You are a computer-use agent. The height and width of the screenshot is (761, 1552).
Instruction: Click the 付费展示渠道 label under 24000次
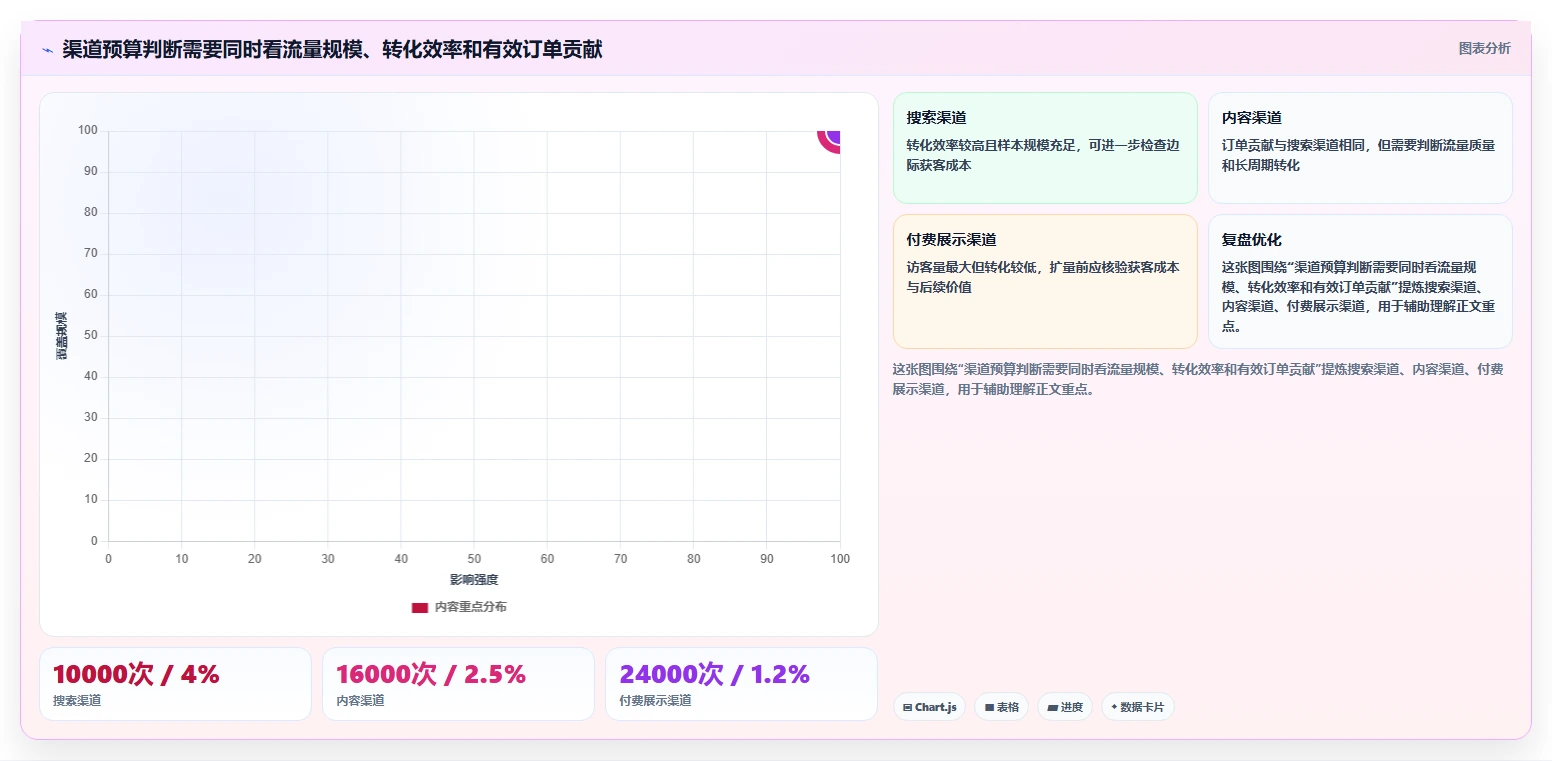[655, 701]
